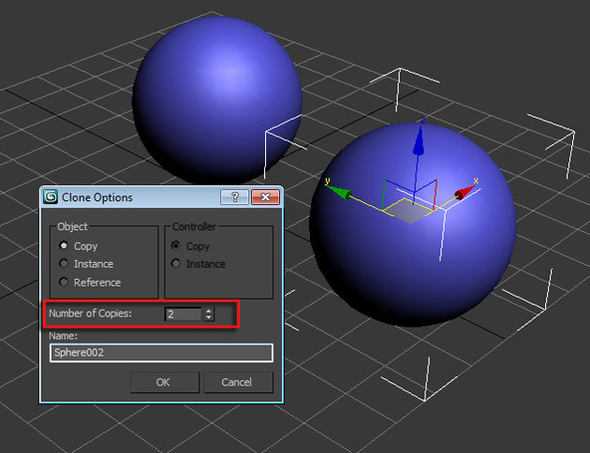Click the Cancel button
The image size is (590, 453).
(237, 382)
